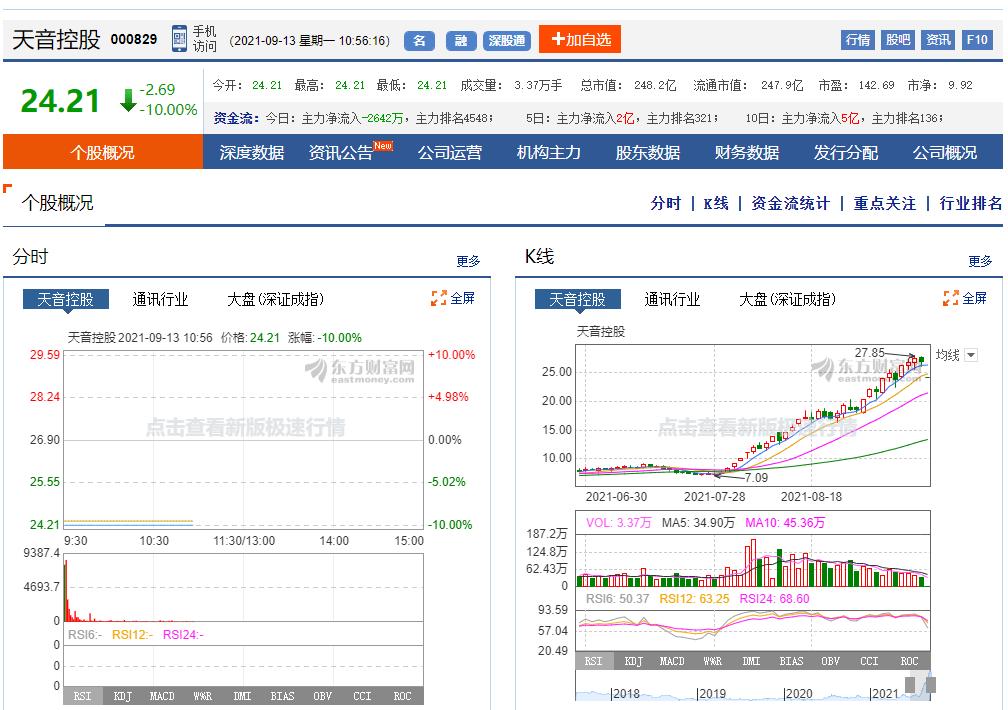
Task: Select OBV indicator in K线 chart
Action: tap(831, 661)
